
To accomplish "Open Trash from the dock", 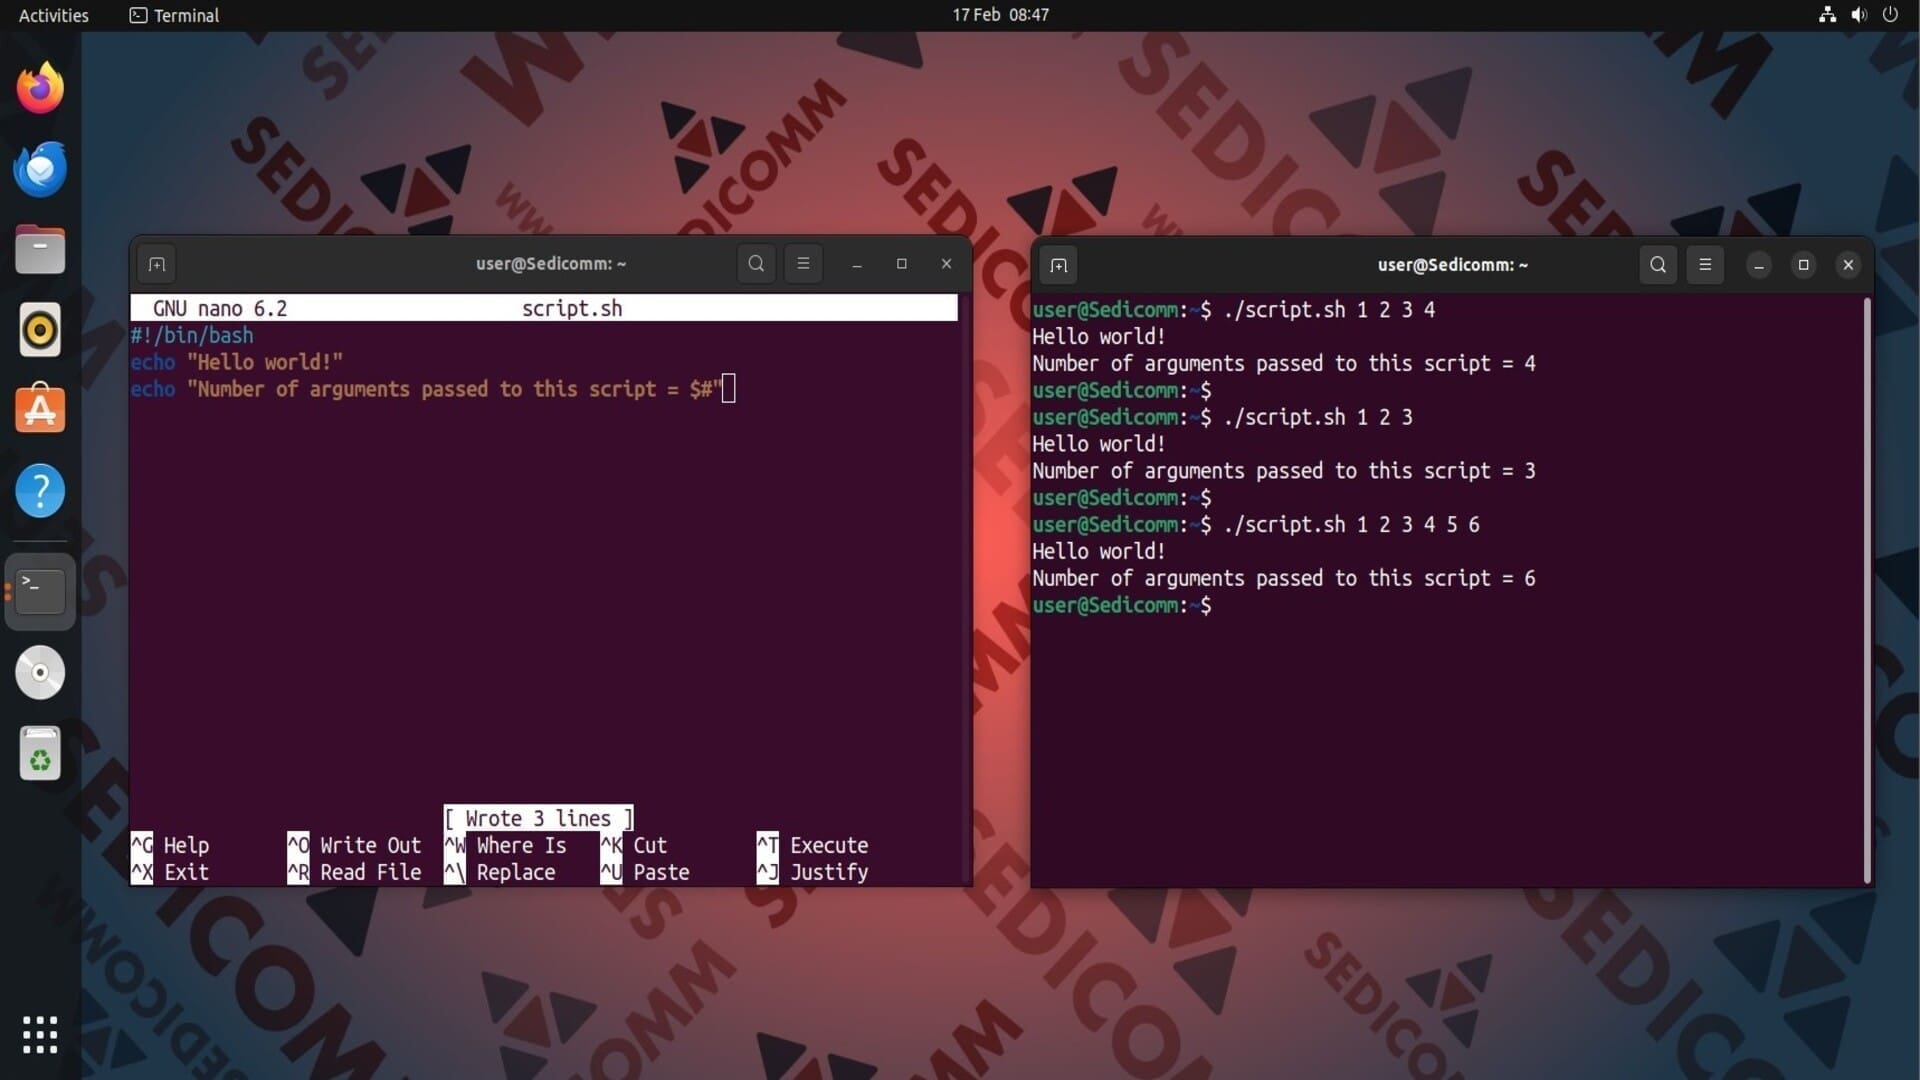I will click(x=40, y=753).
